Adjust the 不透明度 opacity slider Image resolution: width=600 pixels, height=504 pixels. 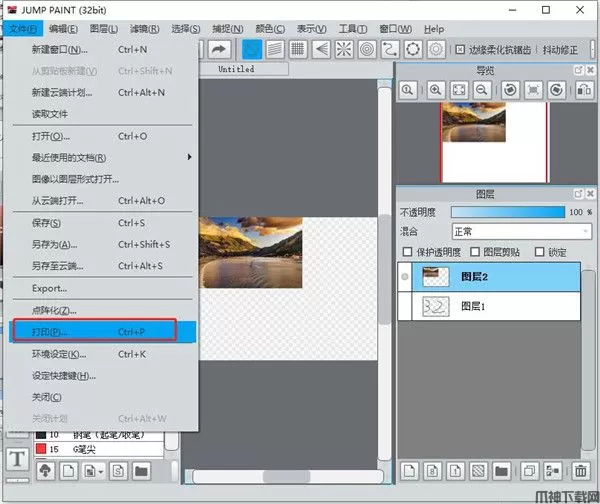(x=508, y=212)
